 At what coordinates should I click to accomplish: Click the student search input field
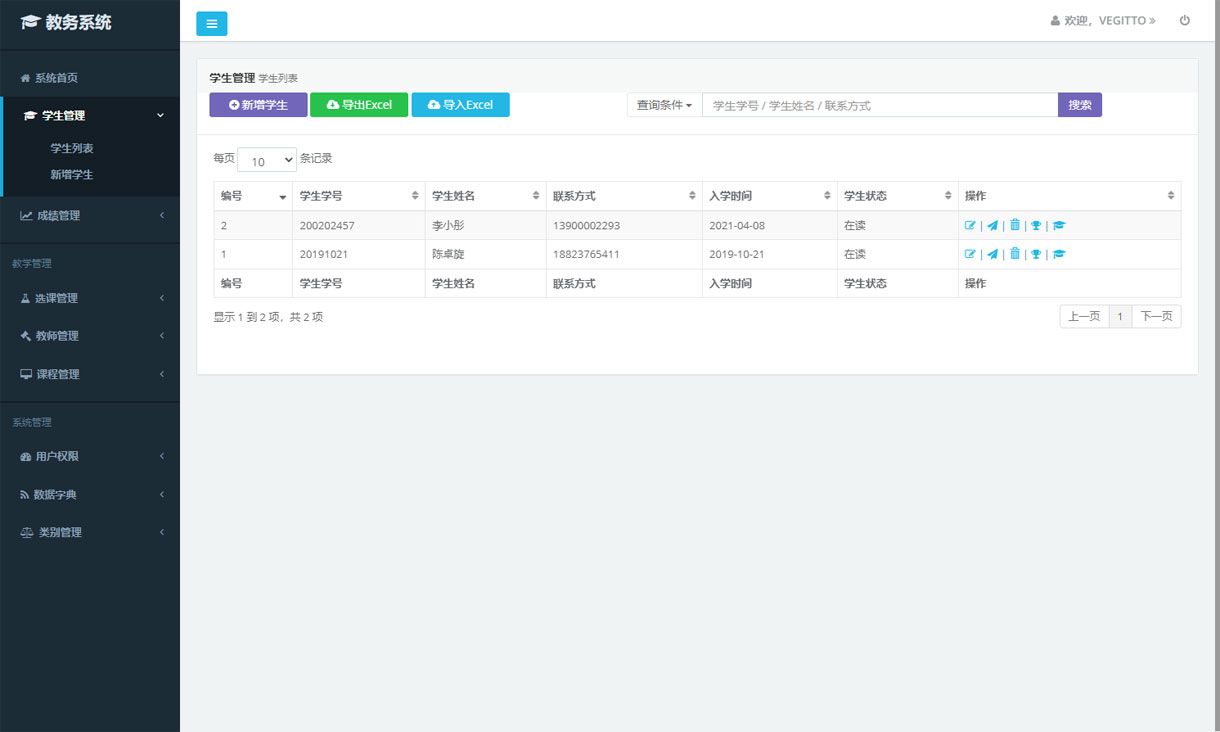(880, 105)
